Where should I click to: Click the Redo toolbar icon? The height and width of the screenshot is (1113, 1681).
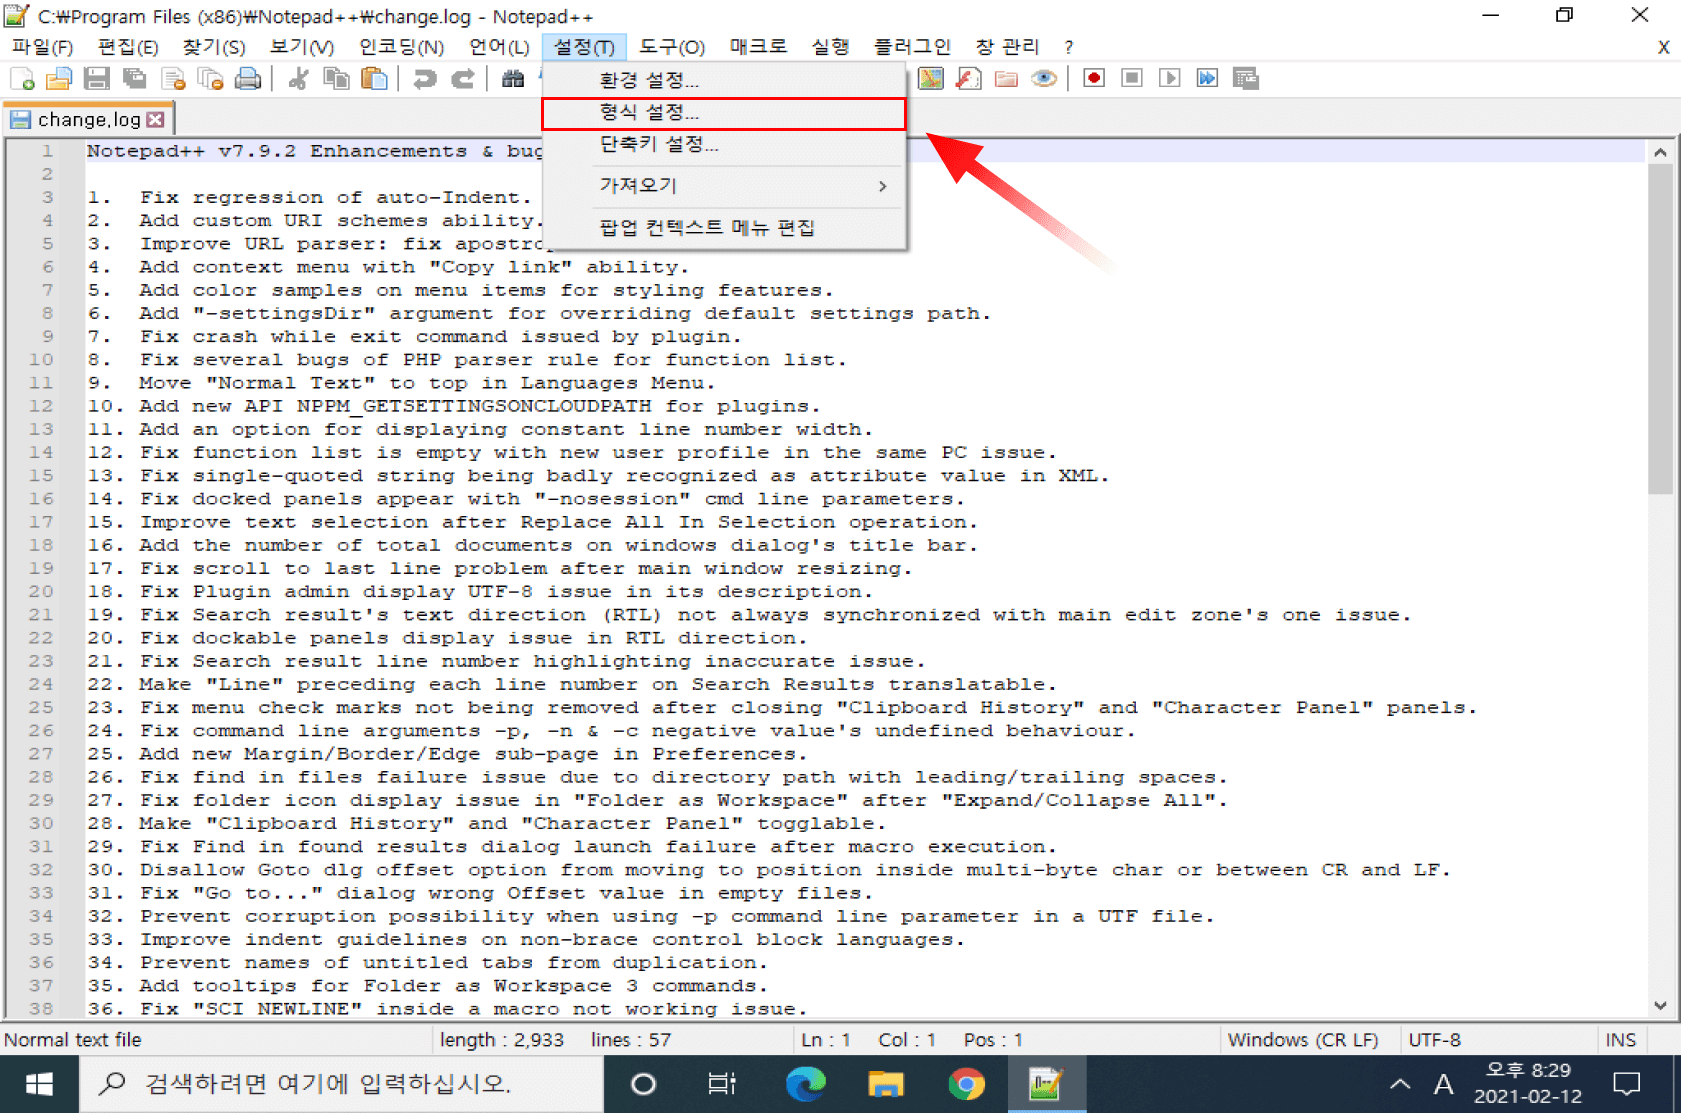point(462,79)
